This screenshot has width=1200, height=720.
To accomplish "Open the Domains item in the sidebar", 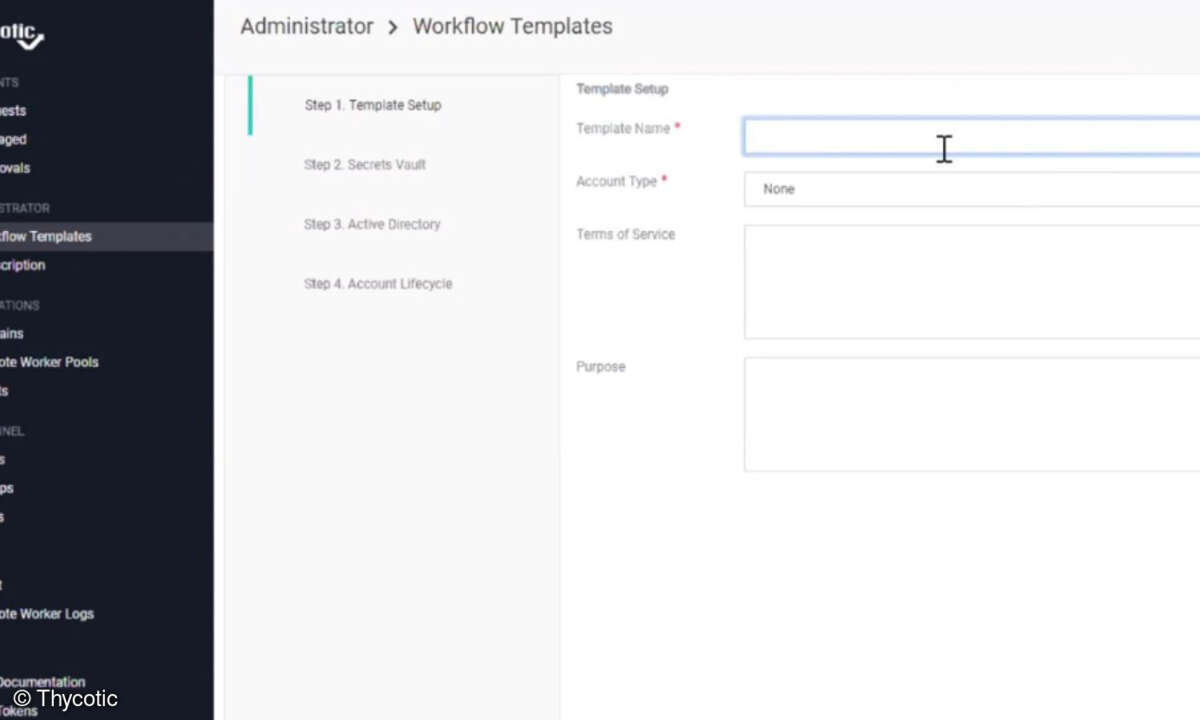I will click(12, 333).
